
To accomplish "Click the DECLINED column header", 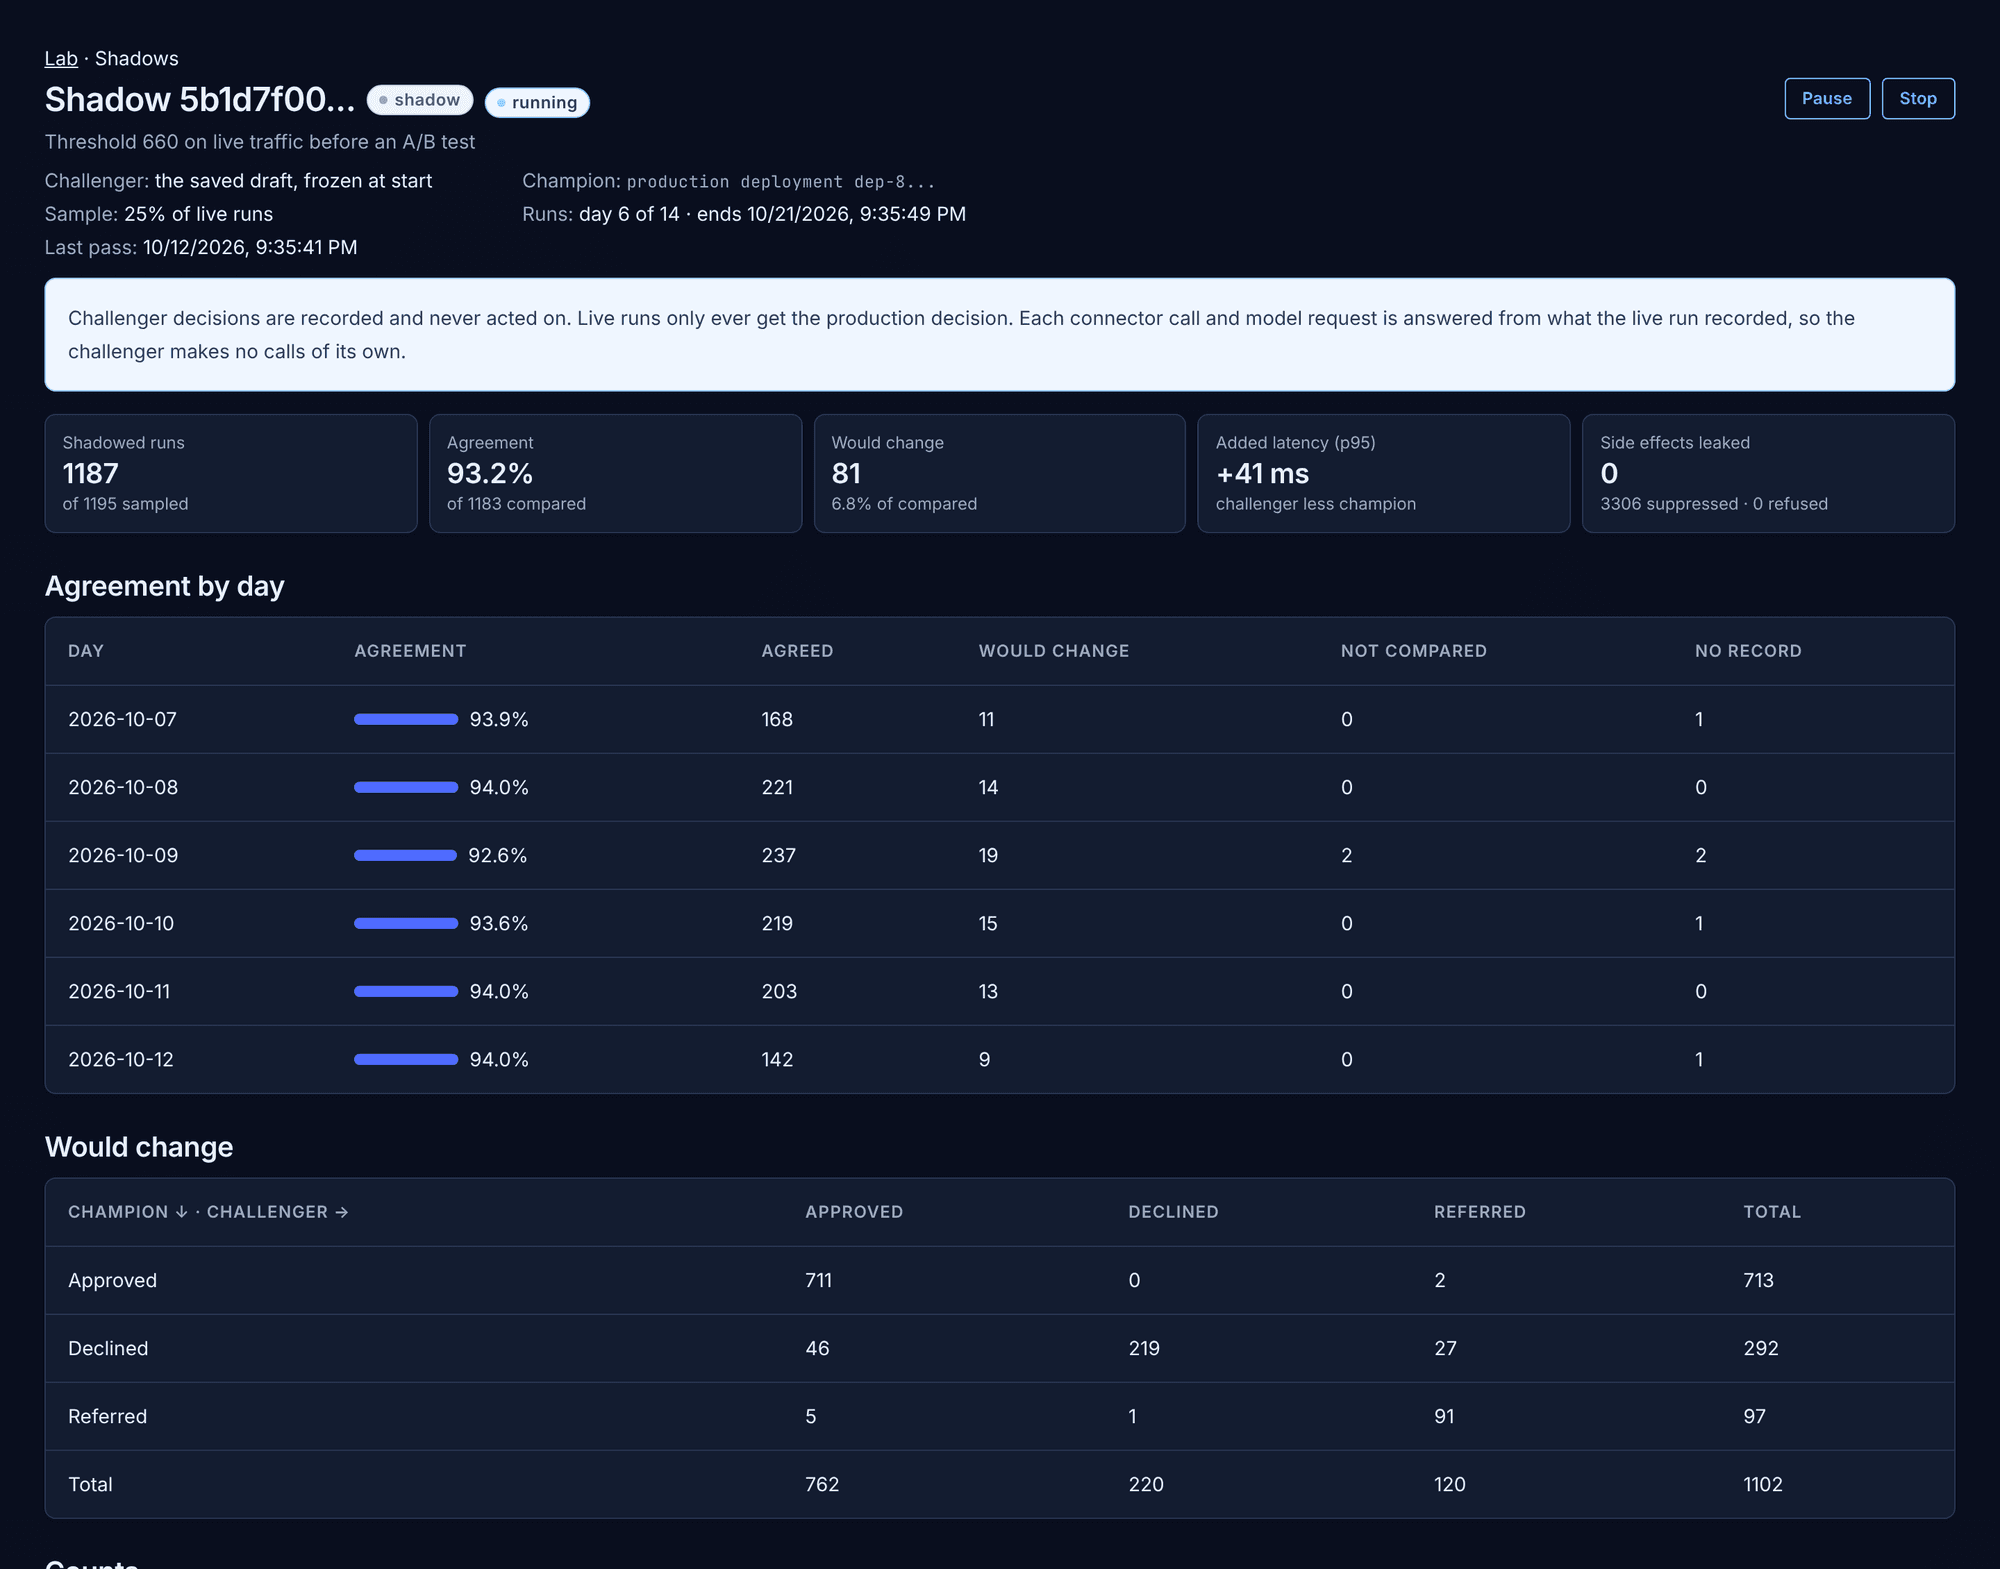I will (1173, 1212).
